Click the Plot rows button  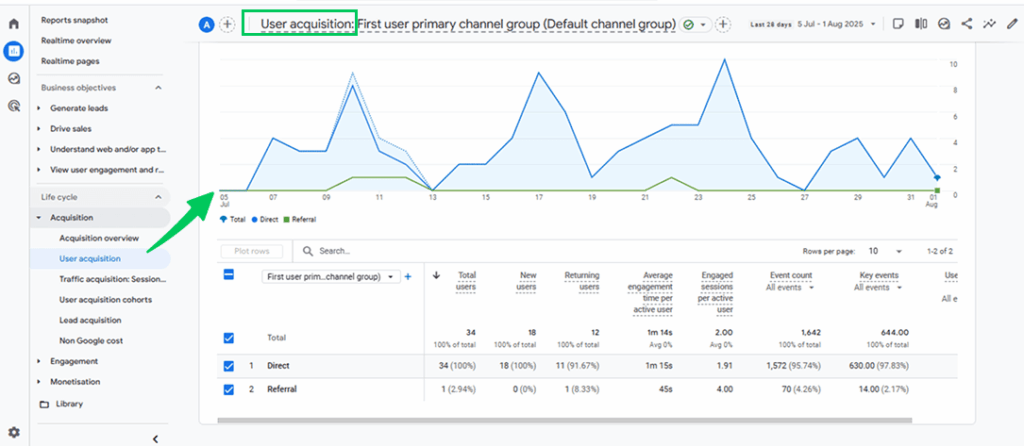click(252, 251)
